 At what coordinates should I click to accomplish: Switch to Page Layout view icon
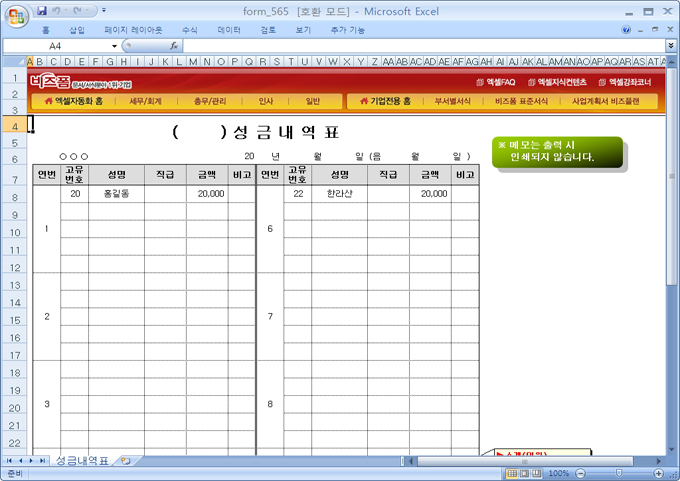pyautogui.click(x=525, y=473)
